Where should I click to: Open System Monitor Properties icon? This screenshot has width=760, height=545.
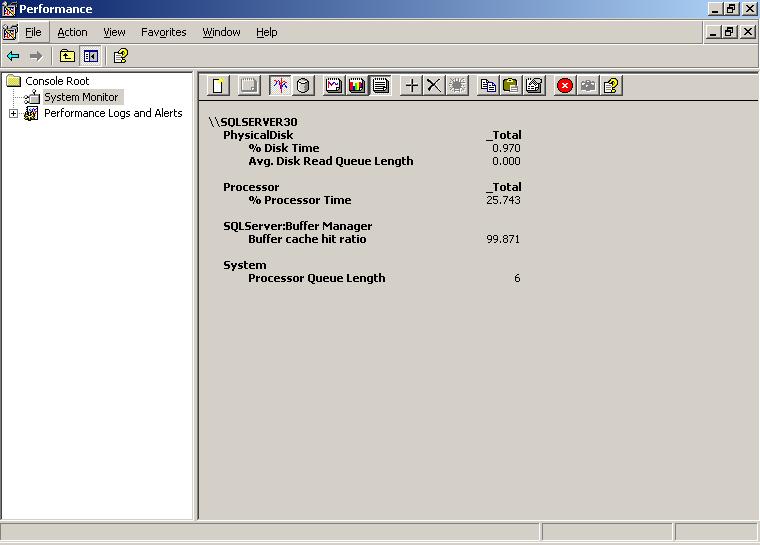(534, 86)
